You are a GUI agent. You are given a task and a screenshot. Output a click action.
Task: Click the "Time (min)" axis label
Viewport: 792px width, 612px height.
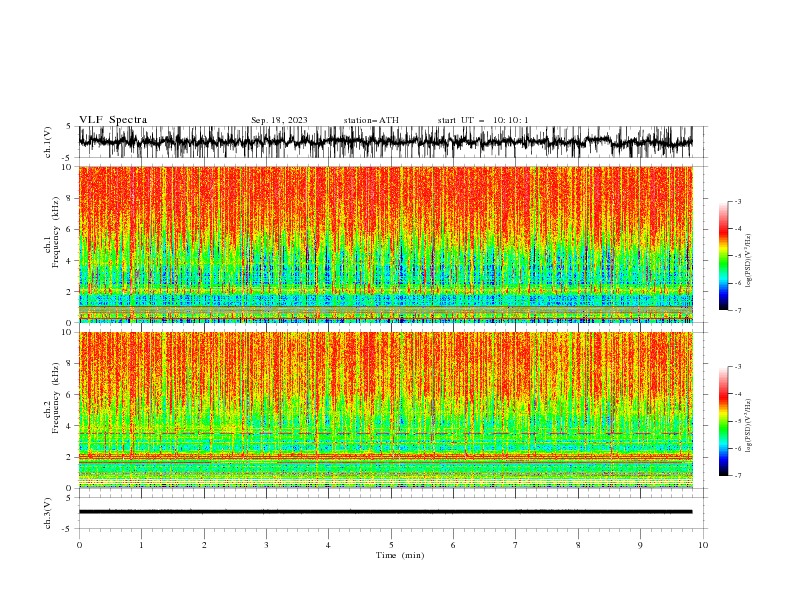tap(400, 555)
